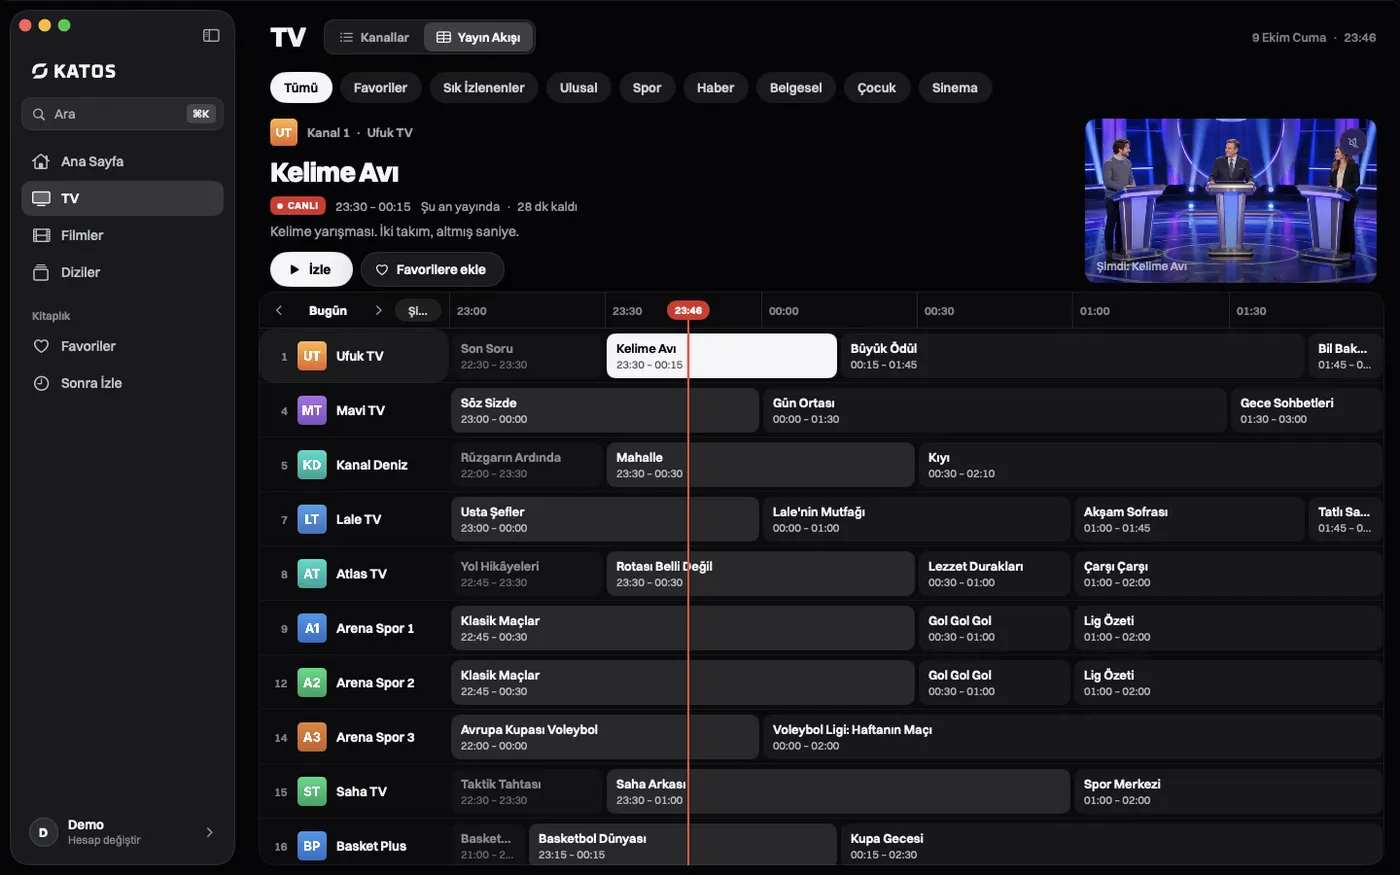Select the Haber filter

[x=715, y=88]
